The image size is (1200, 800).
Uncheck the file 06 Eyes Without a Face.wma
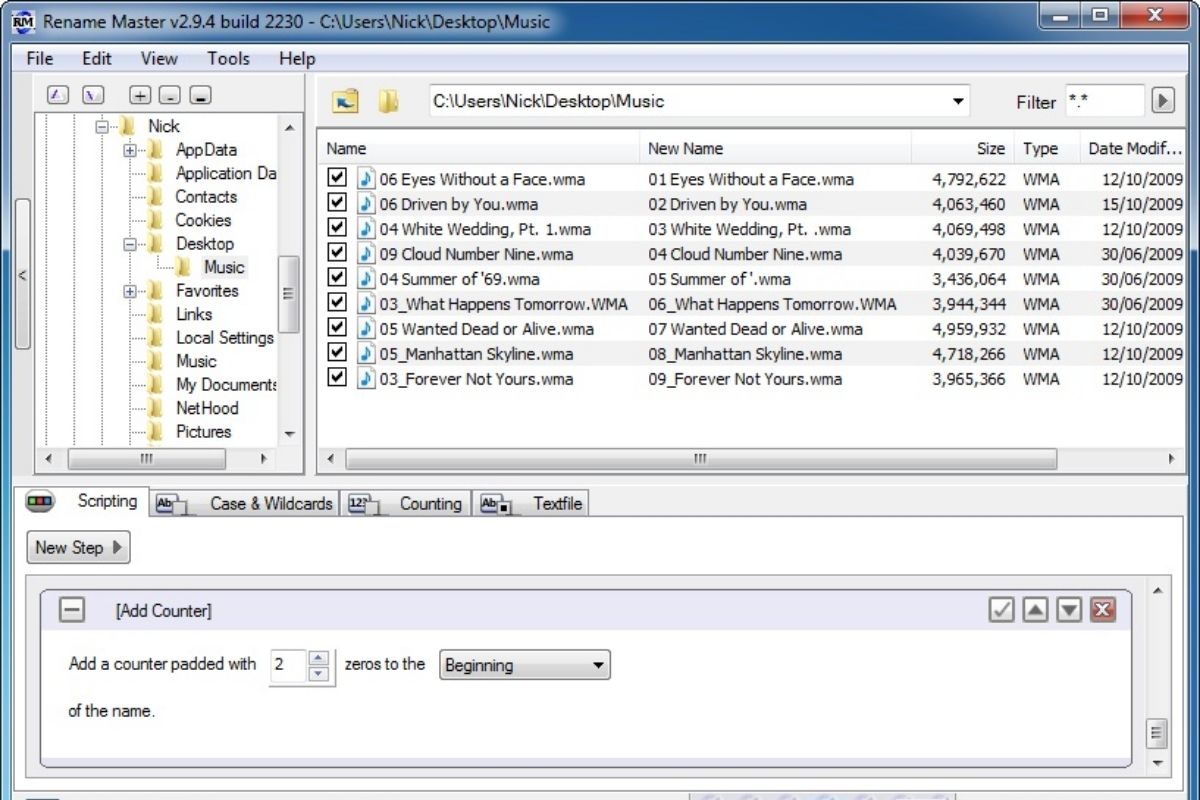pos(337,179)
